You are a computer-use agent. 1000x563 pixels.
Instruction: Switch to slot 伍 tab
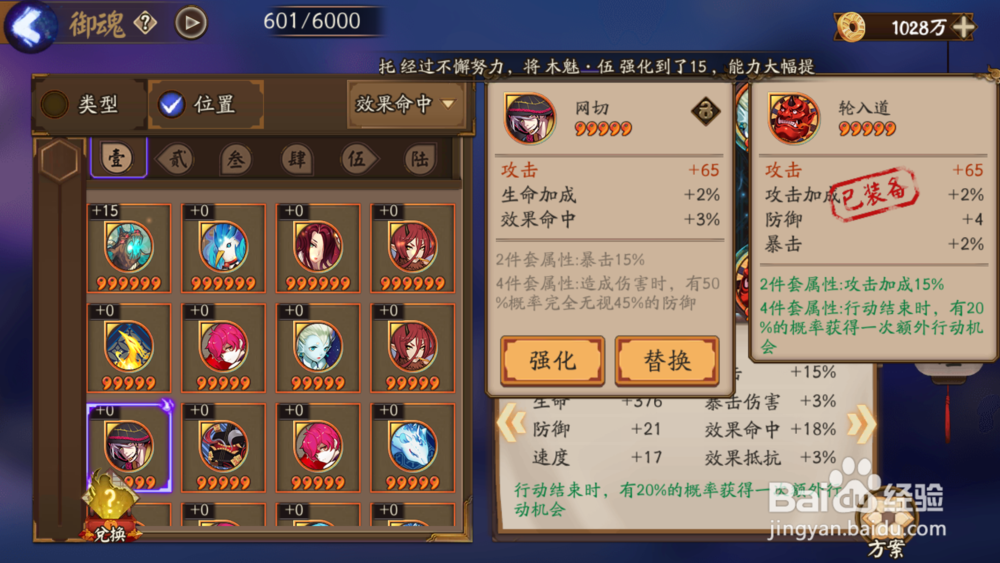point(357,159)
